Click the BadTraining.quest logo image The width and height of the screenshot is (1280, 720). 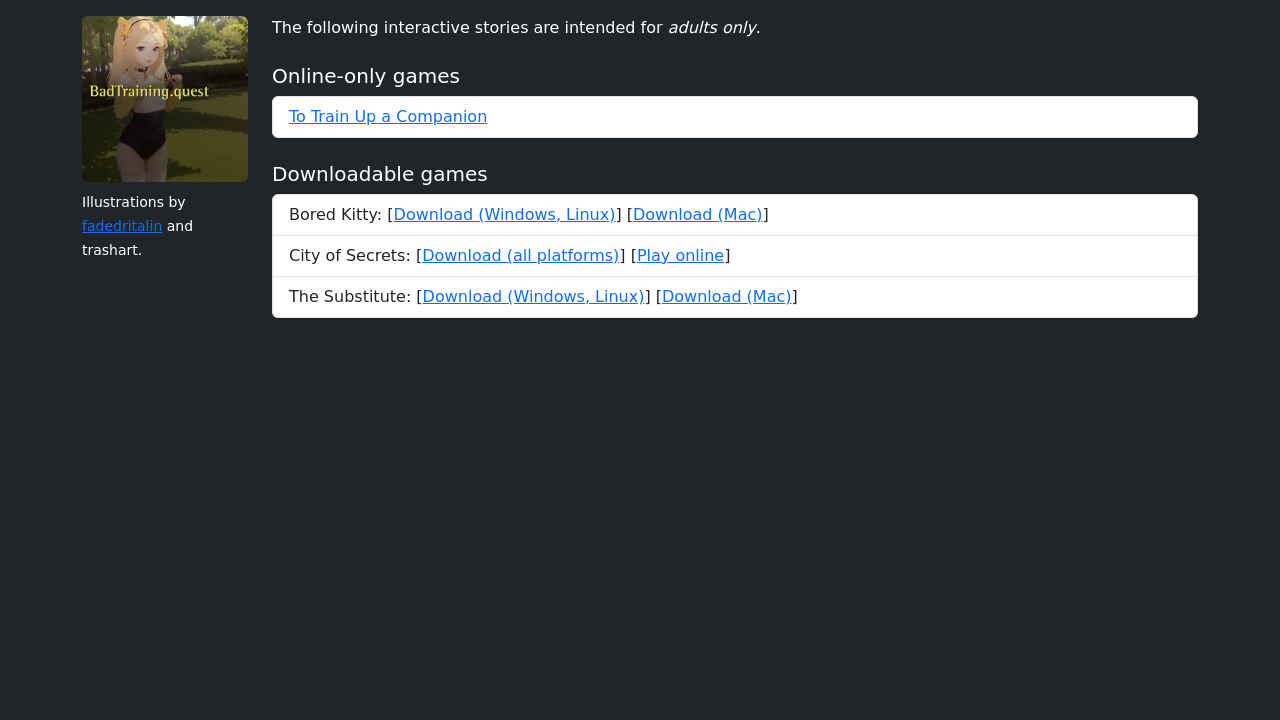tap(165, 99)
